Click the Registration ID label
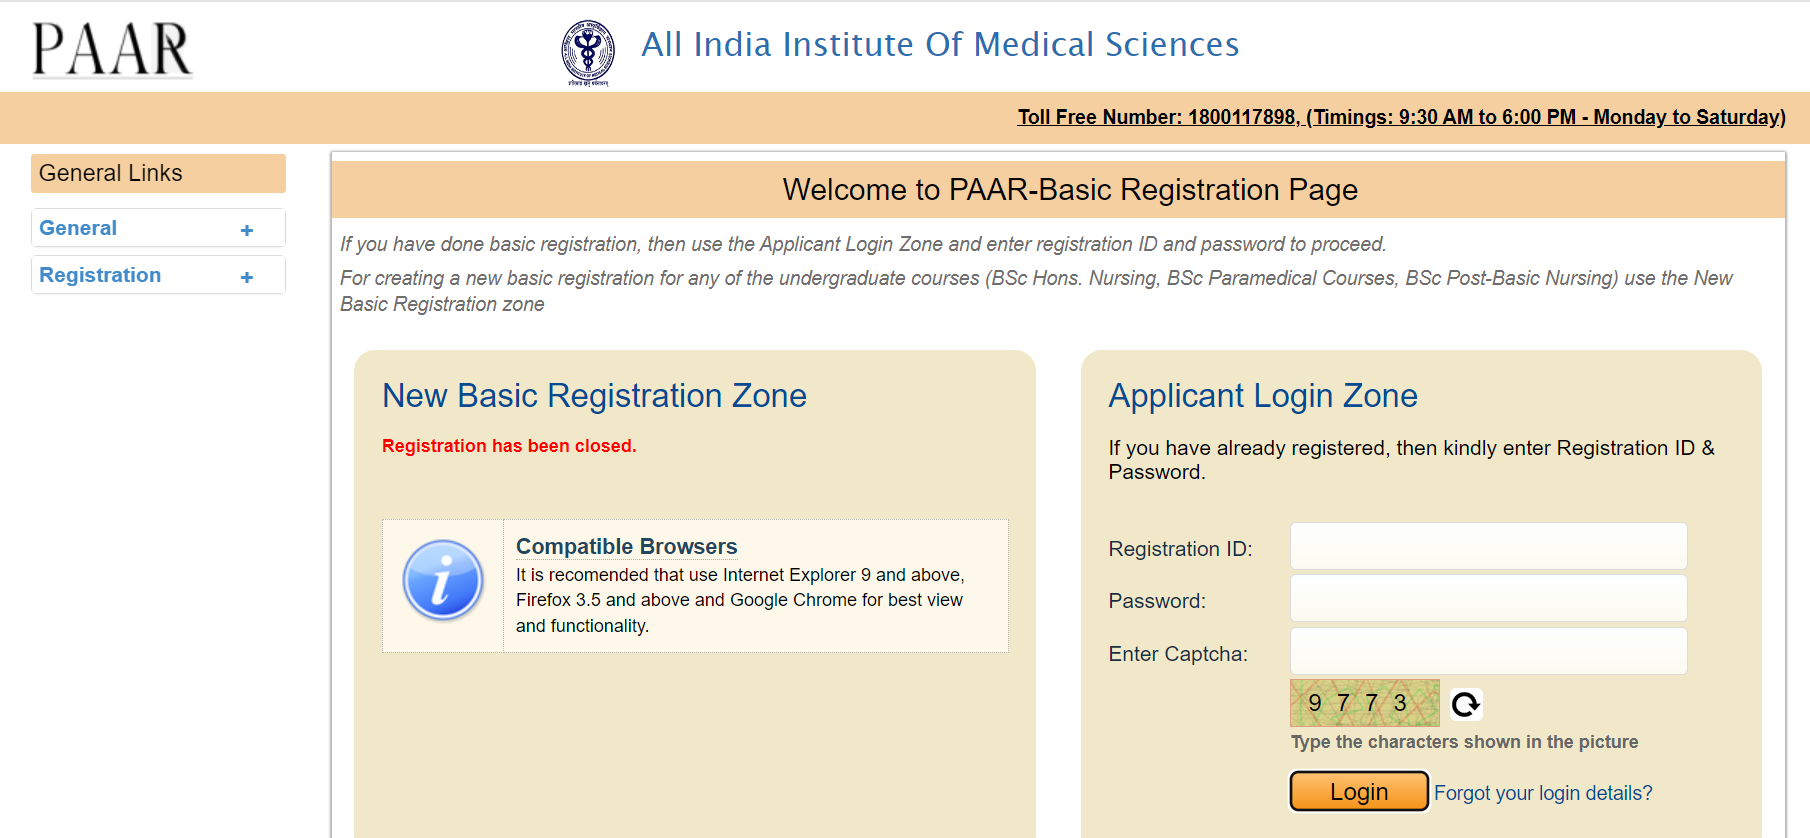Viewport: 1810px width, 838px height. click(1180, 549)
